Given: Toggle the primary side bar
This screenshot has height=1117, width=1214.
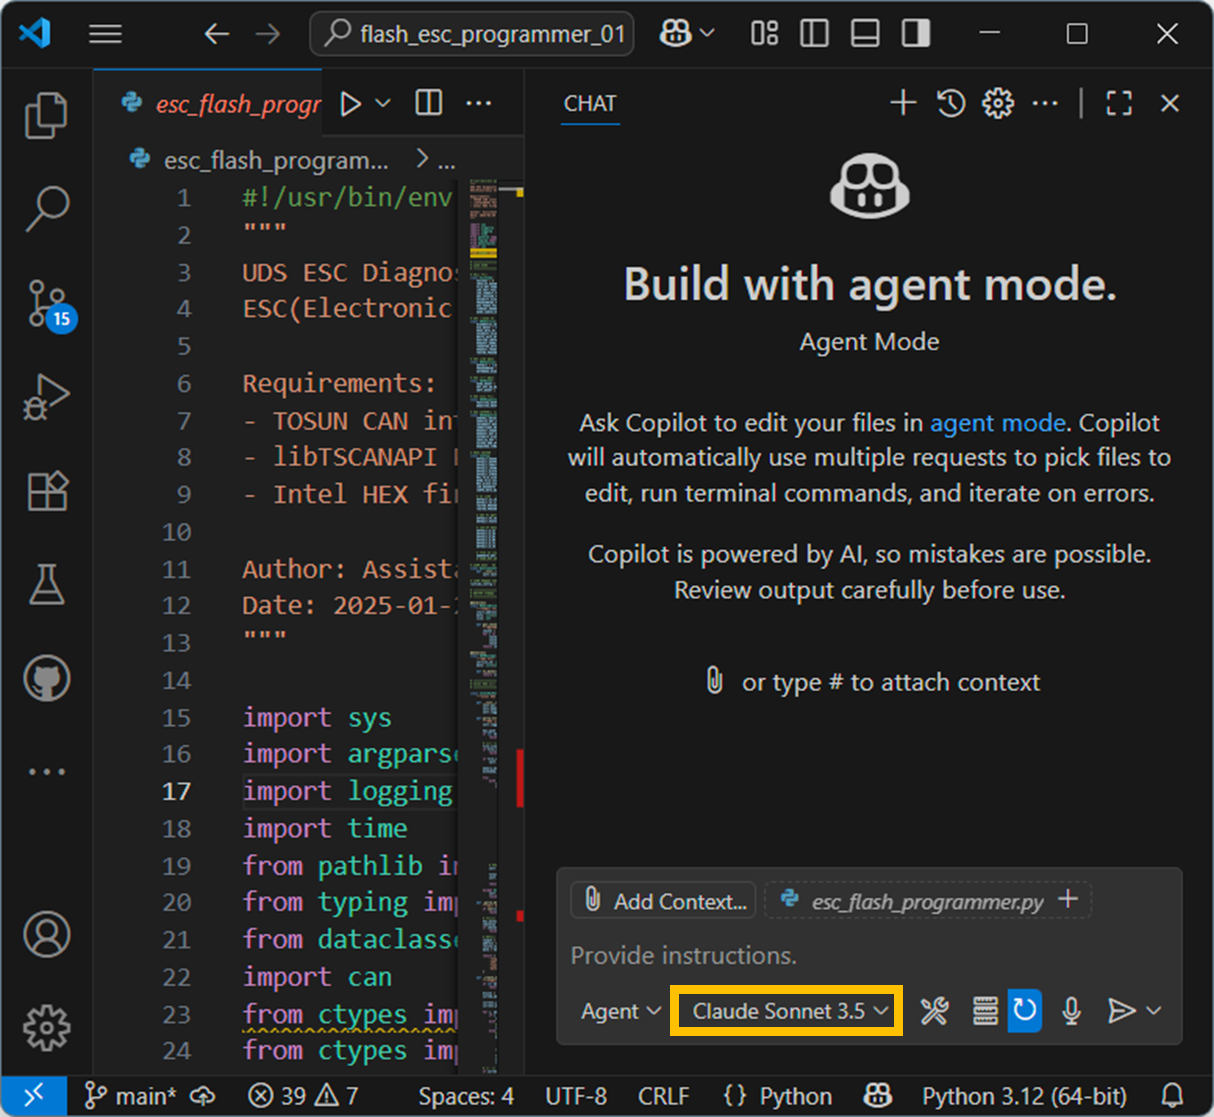Looking at the screenshot, I should point(815,34).
